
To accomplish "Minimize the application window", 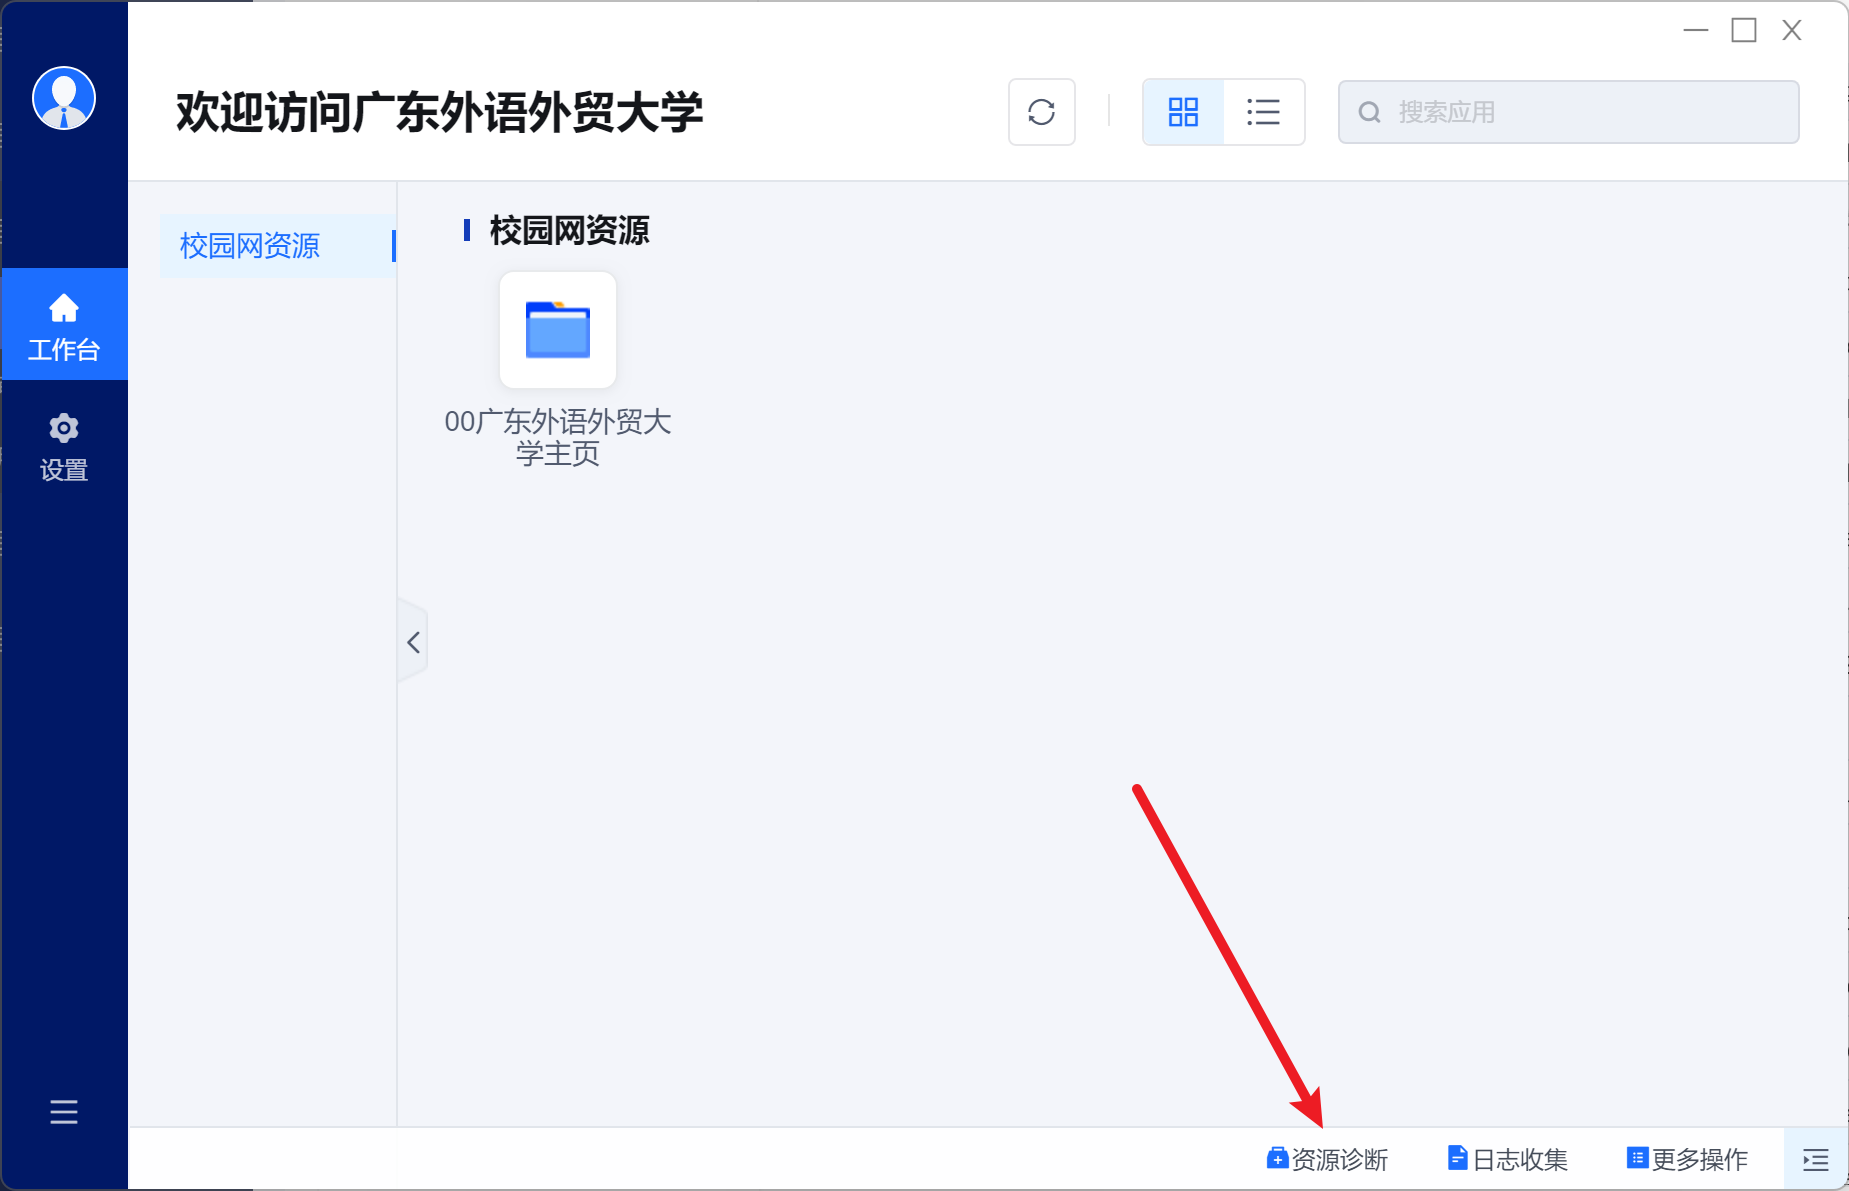I will coord(1696,31).
